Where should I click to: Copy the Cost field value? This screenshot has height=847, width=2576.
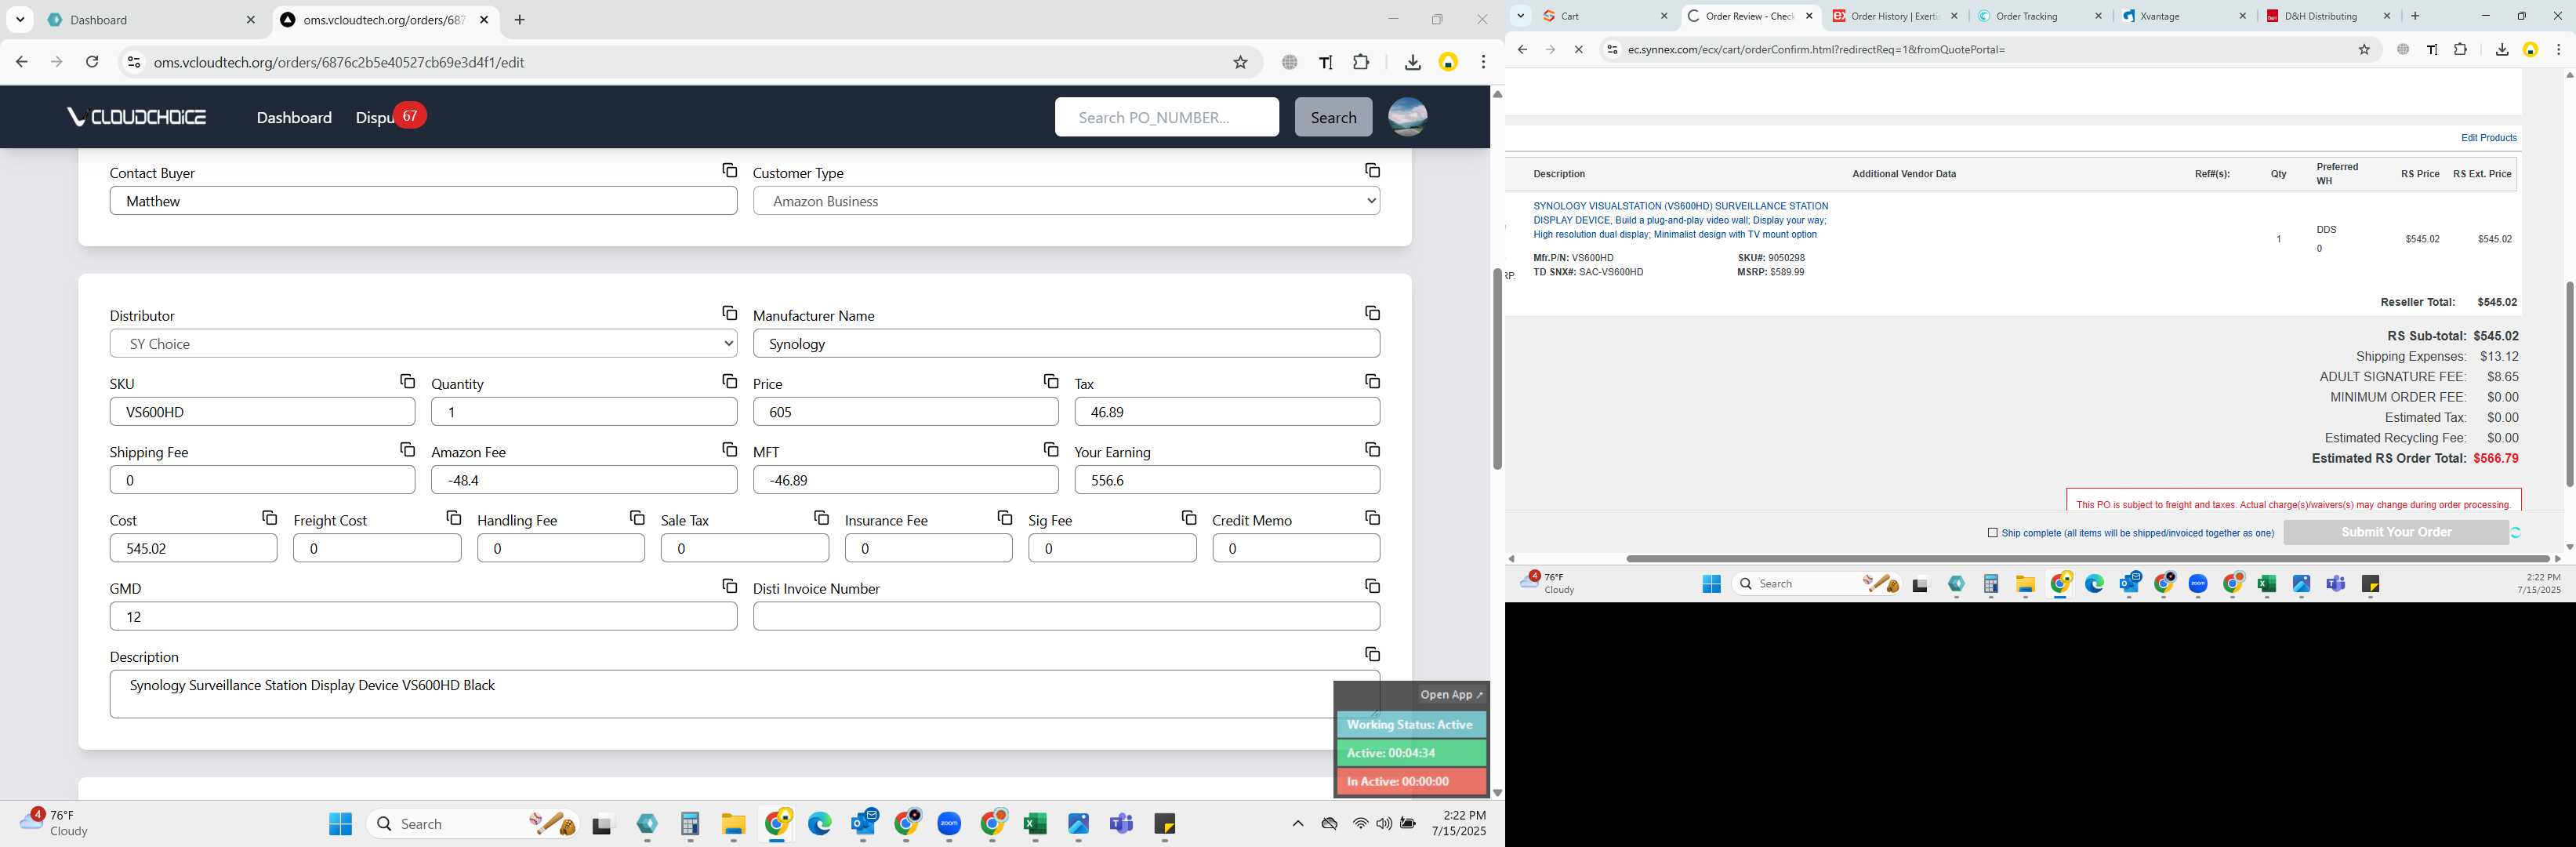pos(269,518)
